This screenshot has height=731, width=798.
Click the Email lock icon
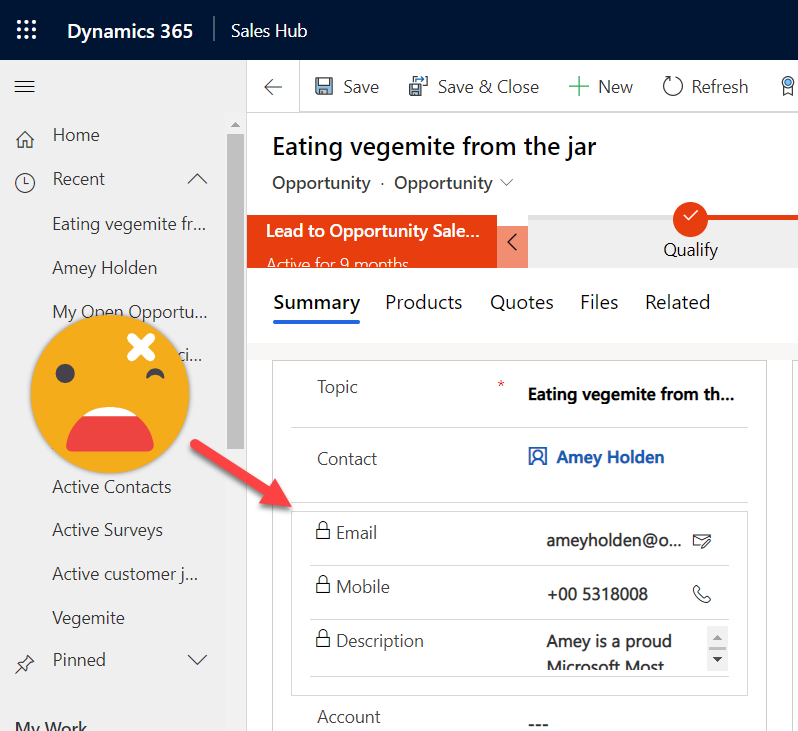[x=323, y=530]
